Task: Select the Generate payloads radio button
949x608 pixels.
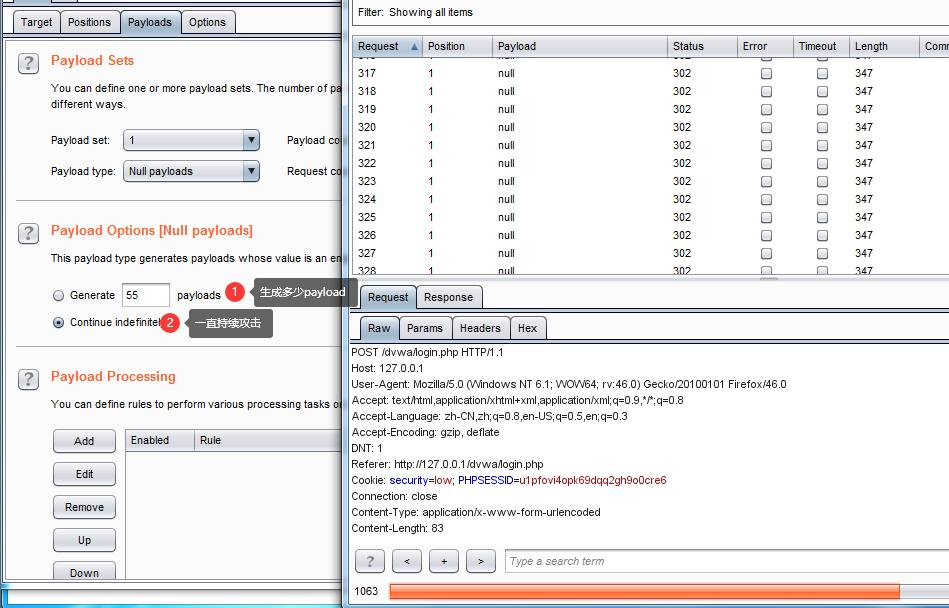Action: (x=59, y=295)
